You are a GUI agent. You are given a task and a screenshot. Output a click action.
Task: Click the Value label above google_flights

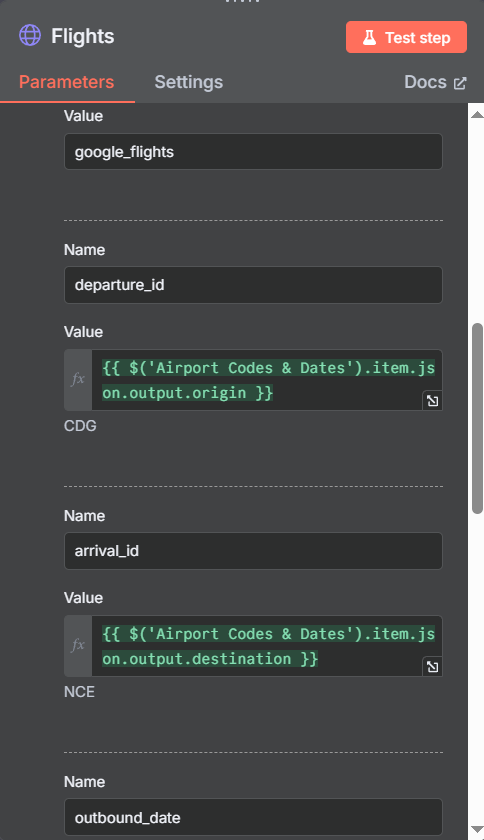[83, 116]
